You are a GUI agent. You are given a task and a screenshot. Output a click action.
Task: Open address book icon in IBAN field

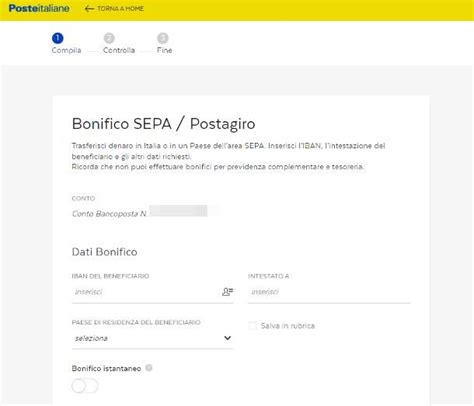click(x=228, y=292)
